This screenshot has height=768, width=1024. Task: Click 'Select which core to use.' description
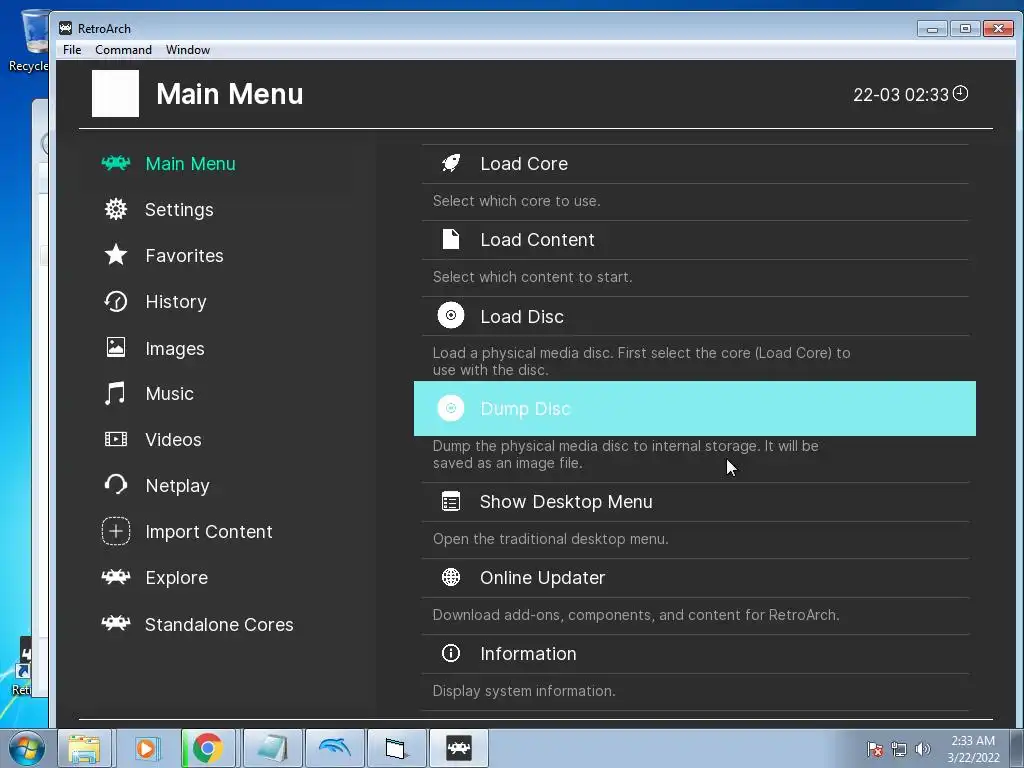(x=516, y=201)
